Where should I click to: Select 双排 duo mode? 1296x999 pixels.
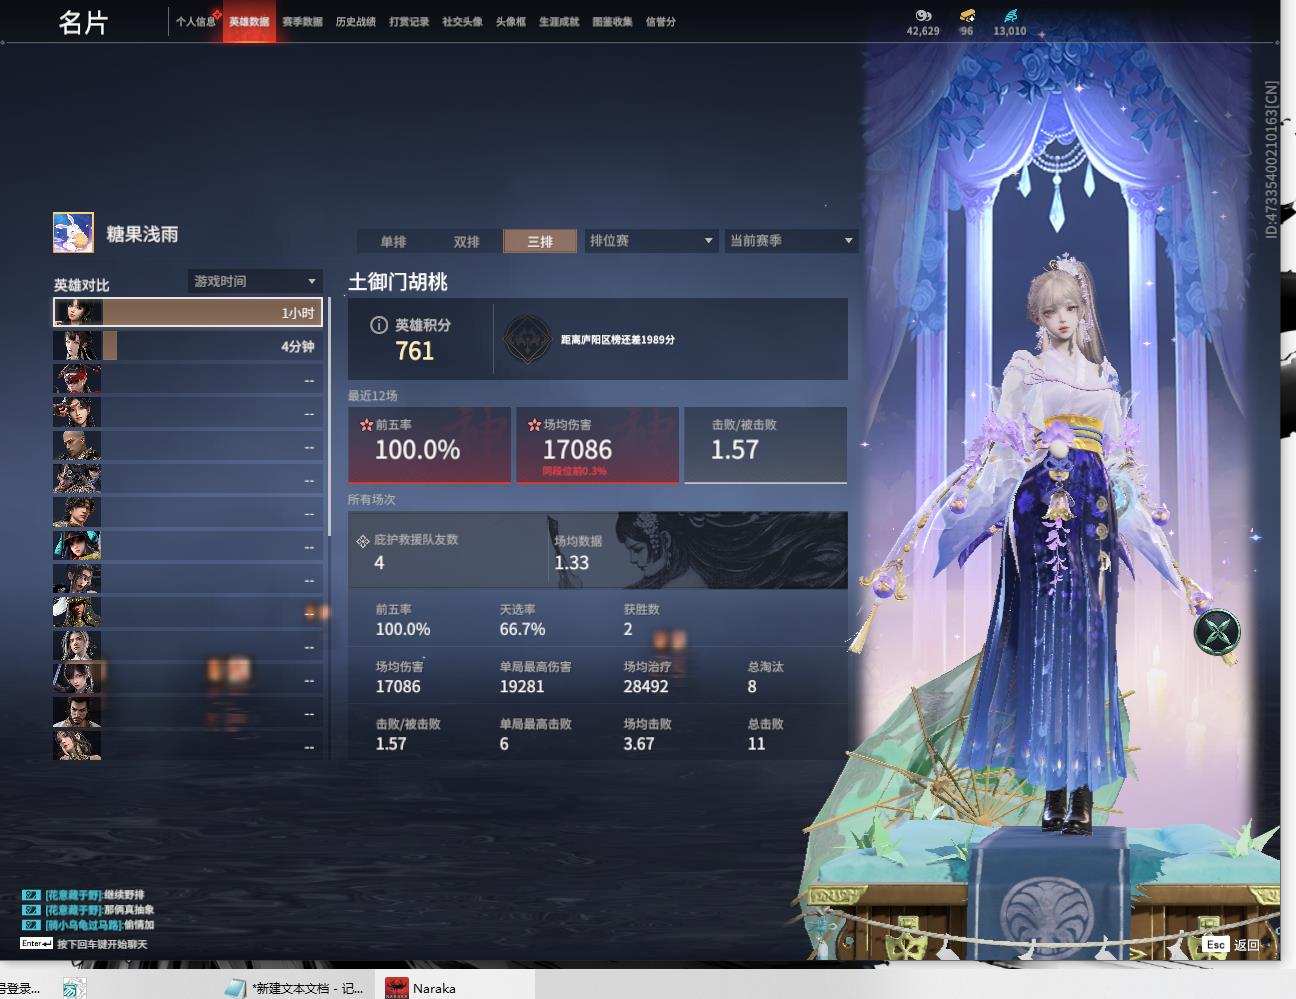pos(466,241)
